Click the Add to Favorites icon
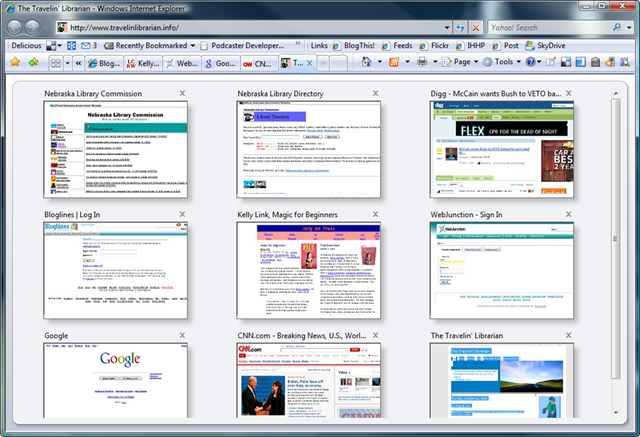 [33, 62]
